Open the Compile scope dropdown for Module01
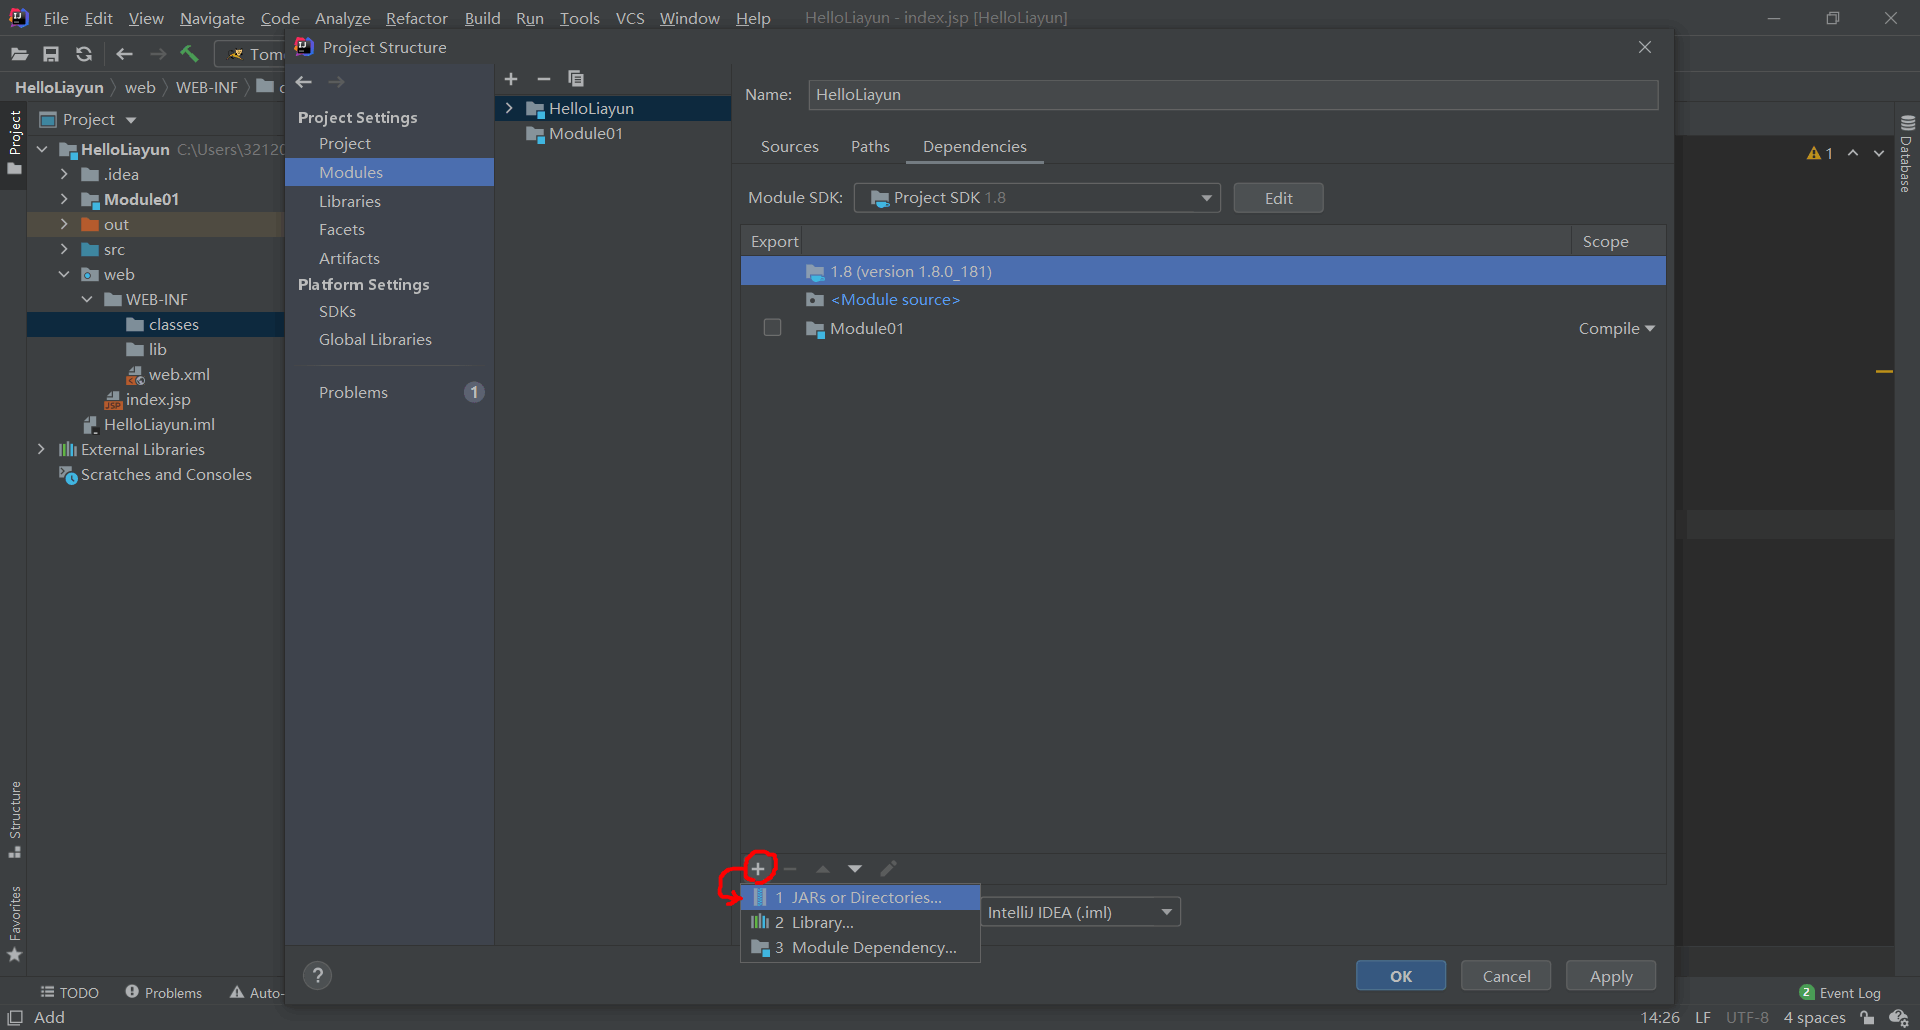The image size is (1920, 1030). (1616, 328)
